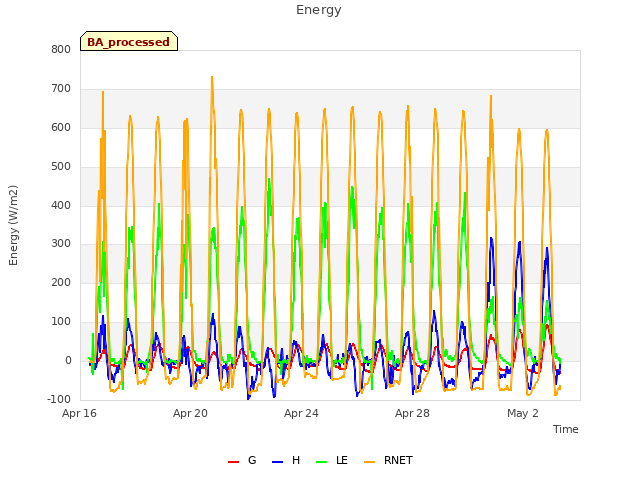The height and width of the screenshot is (480, 640).
Task: Click the BA_processed annotation label
Action: pyautogui.click(x=129, y=42)
